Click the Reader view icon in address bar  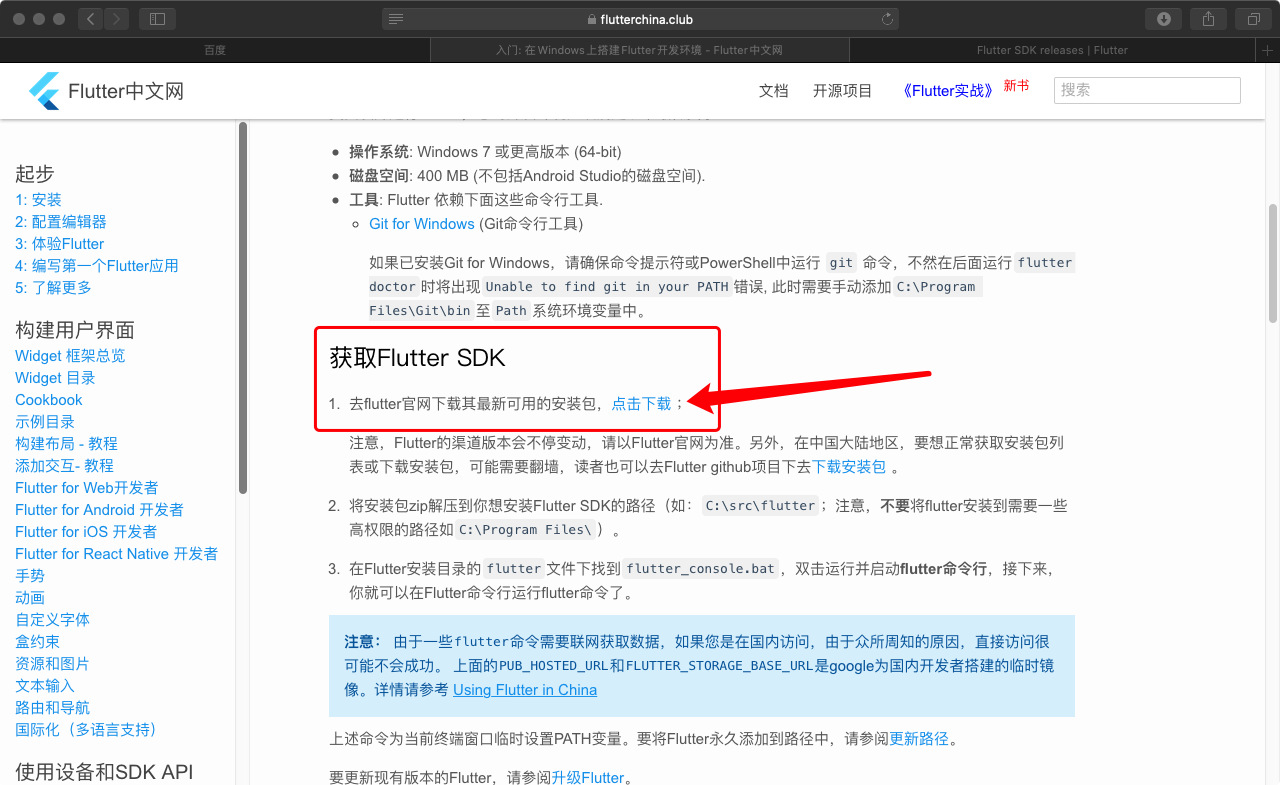pos(396,19)
